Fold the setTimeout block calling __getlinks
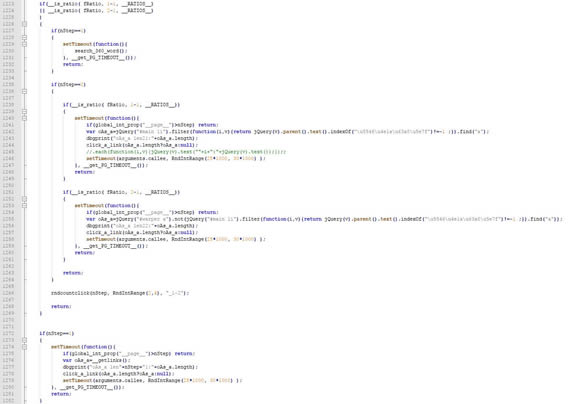Viewport: 575px width, 404px height. pyautogui.click(x=24, y=347)
